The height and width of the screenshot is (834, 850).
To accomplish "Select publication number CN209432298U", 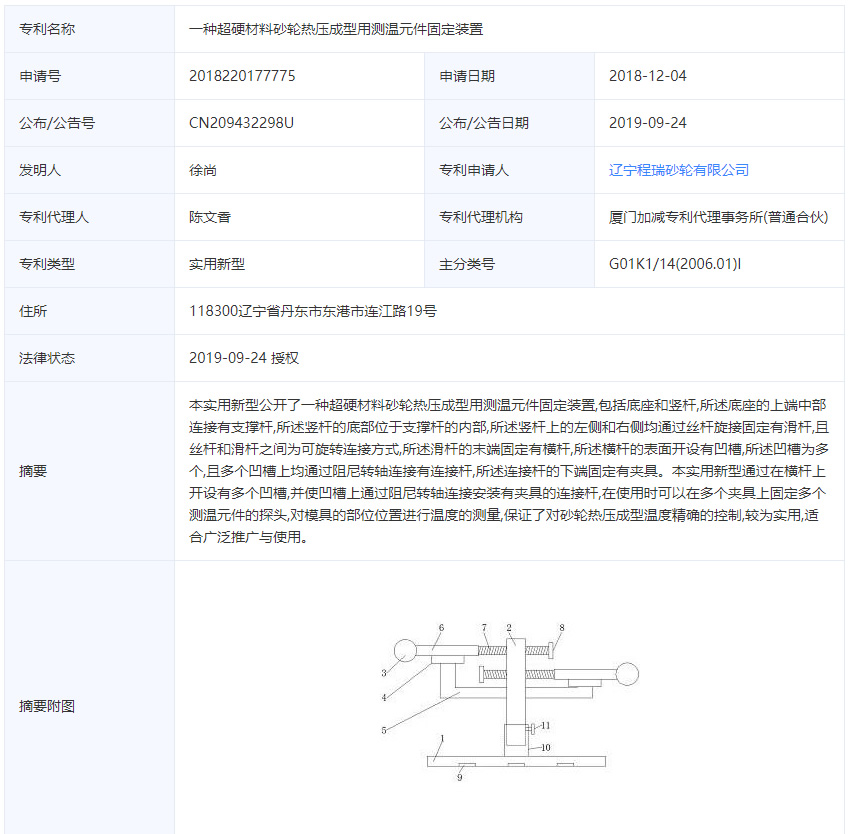I will (x=241, y=123).
